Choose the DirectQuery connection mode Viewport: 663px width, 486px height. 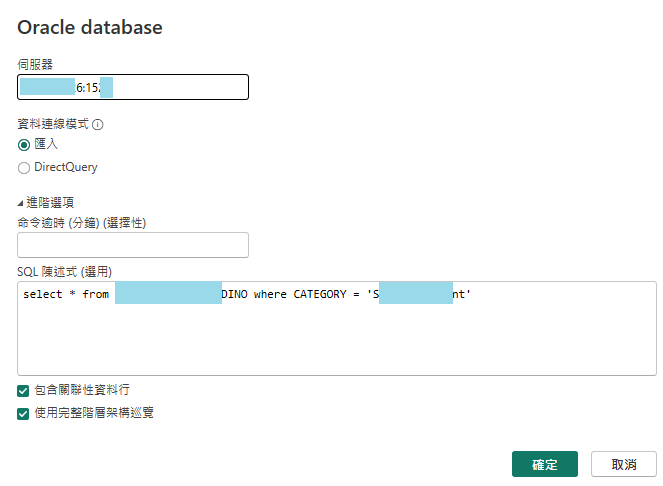point(24,168)
